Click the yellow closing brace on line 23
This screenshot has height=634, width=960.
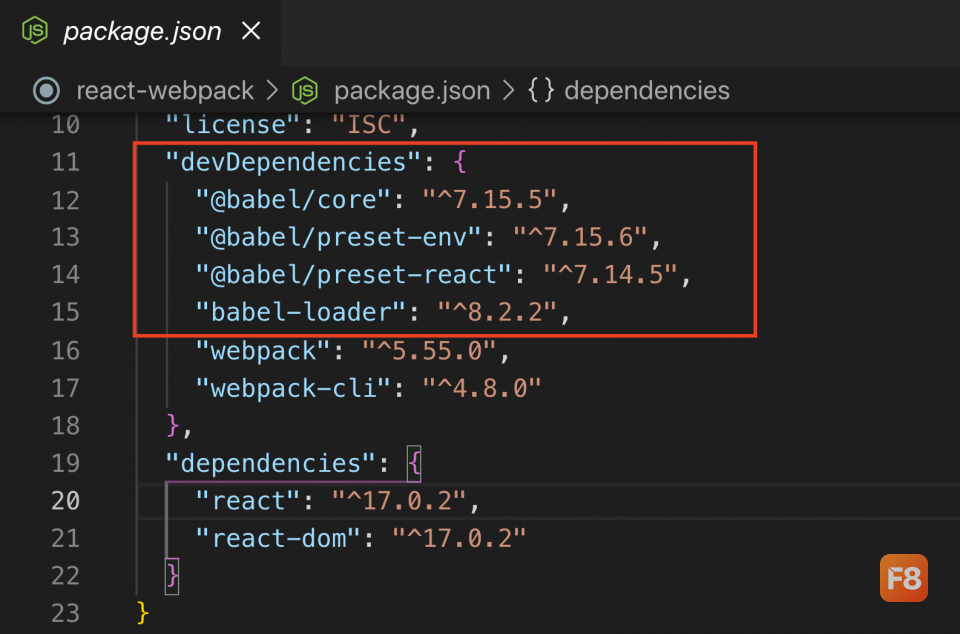[x=143, y=613]
